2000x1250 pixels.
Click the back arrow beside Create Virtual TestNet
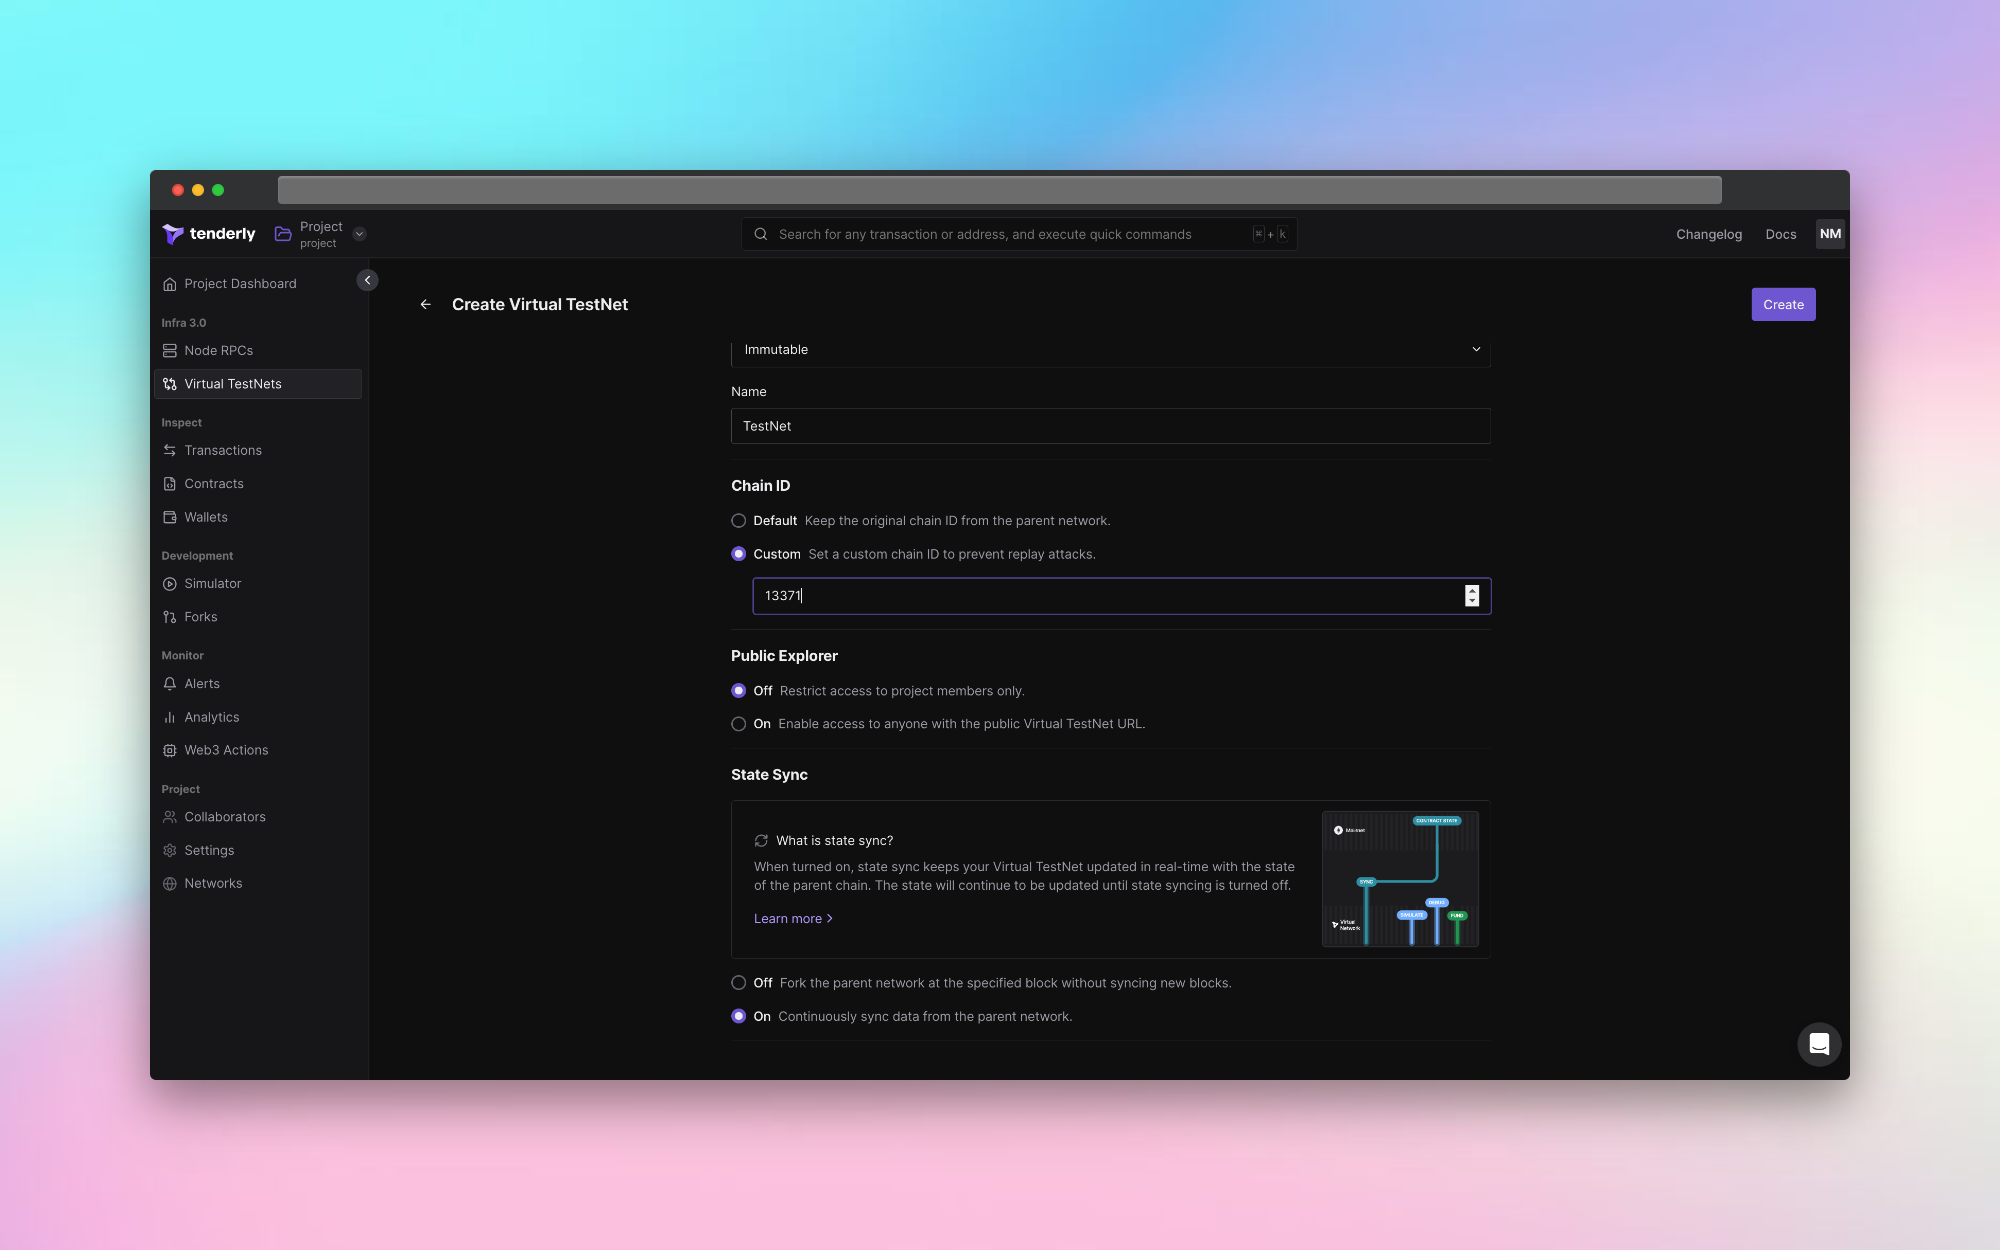[x=426, y=304]
